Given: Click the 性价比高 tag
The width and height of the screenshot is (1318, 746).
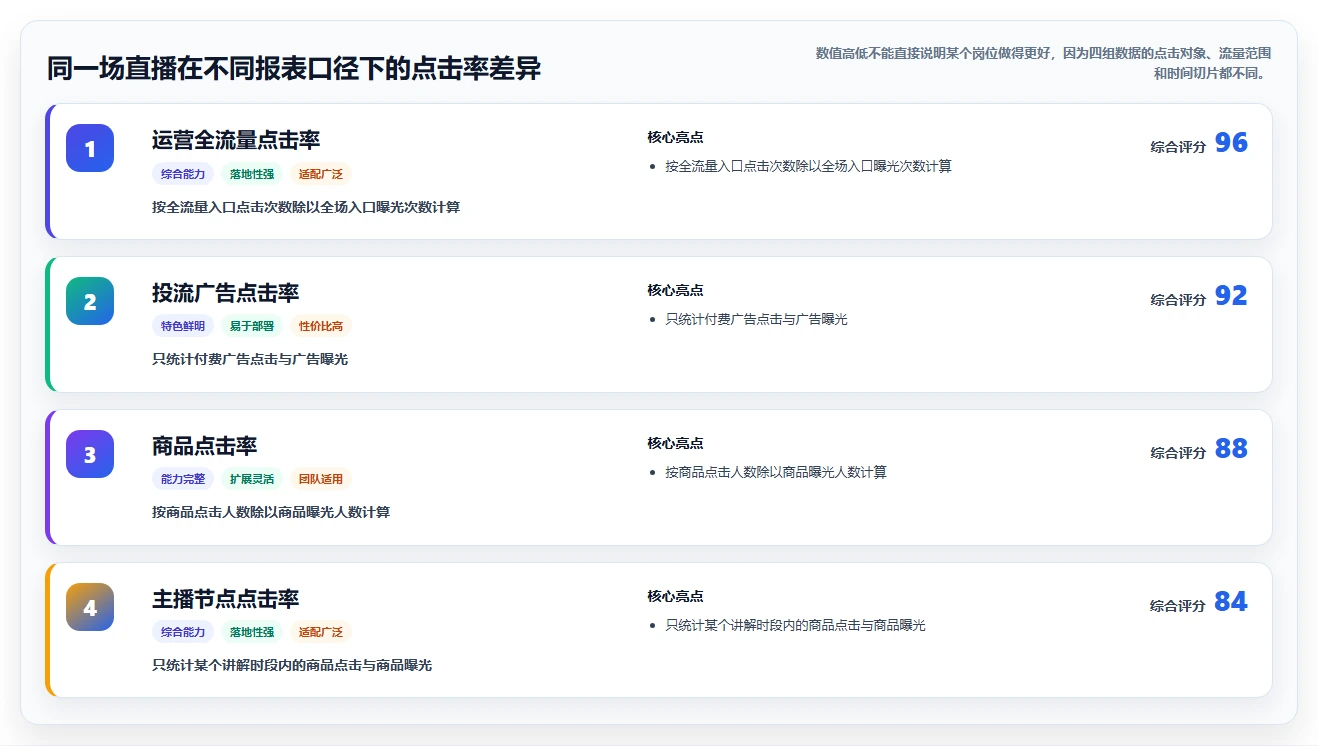Looking at the screenshot, I should coord(321,326).
